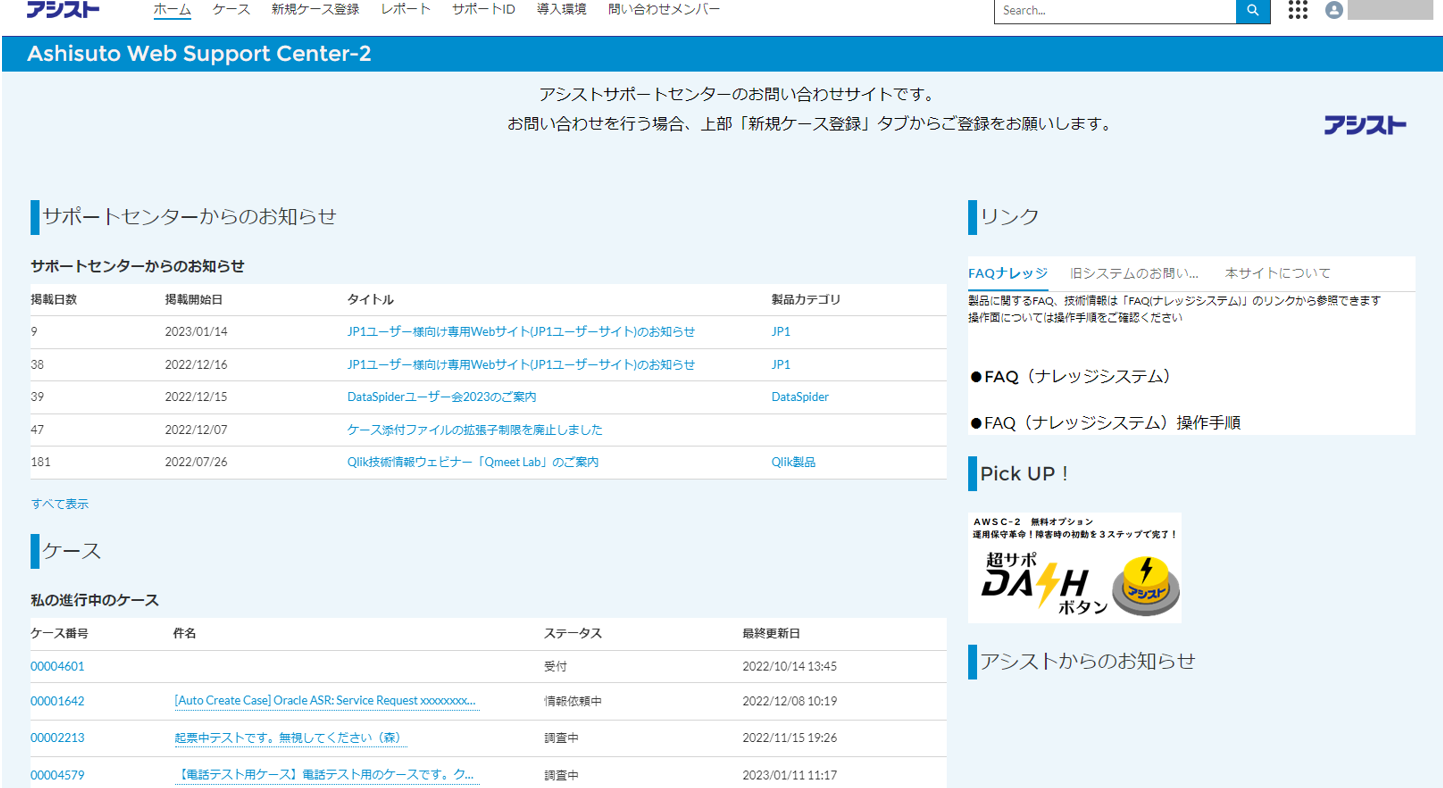The height and width of the screenshot is (788, 1443).
Task: Go to the ケース menu tab
Action: pyautogui.click(x=231, y=10)
